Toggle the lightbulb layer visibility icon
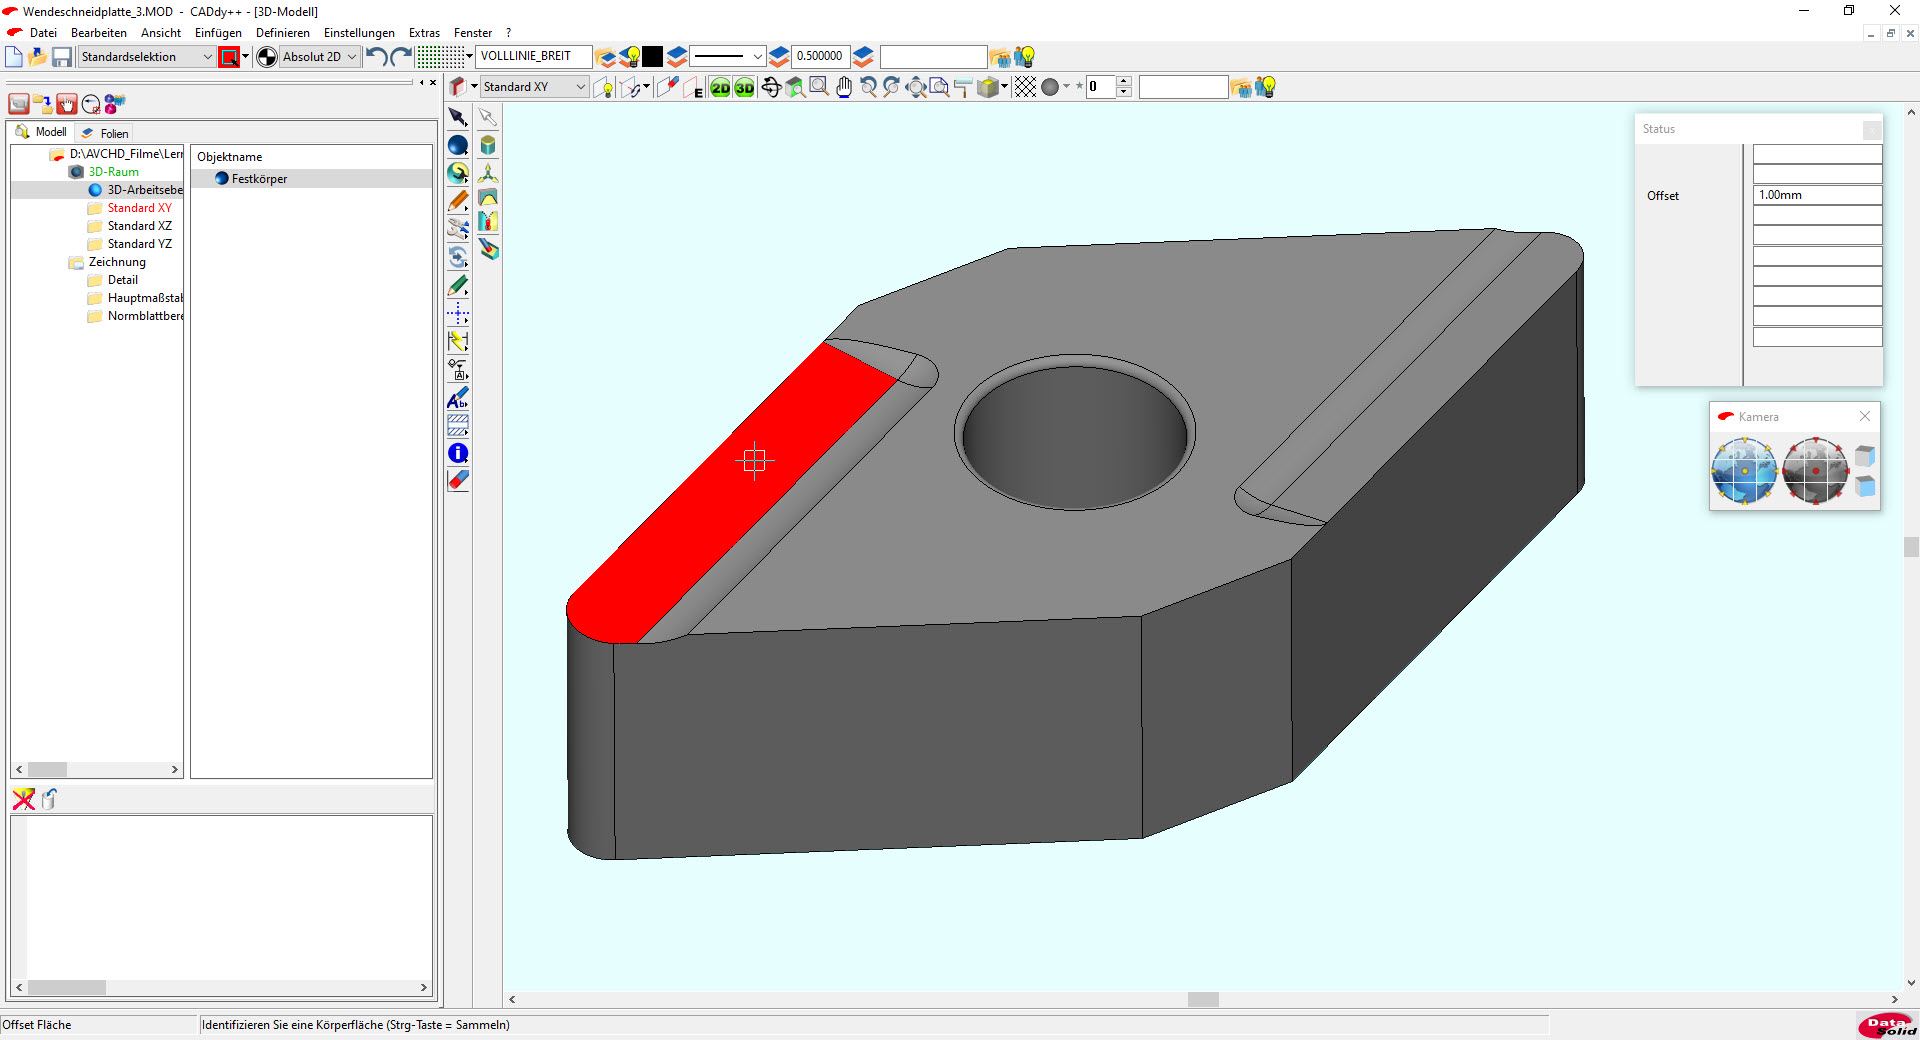This screenshot has width=1920, height=1040. click(630, 57)
